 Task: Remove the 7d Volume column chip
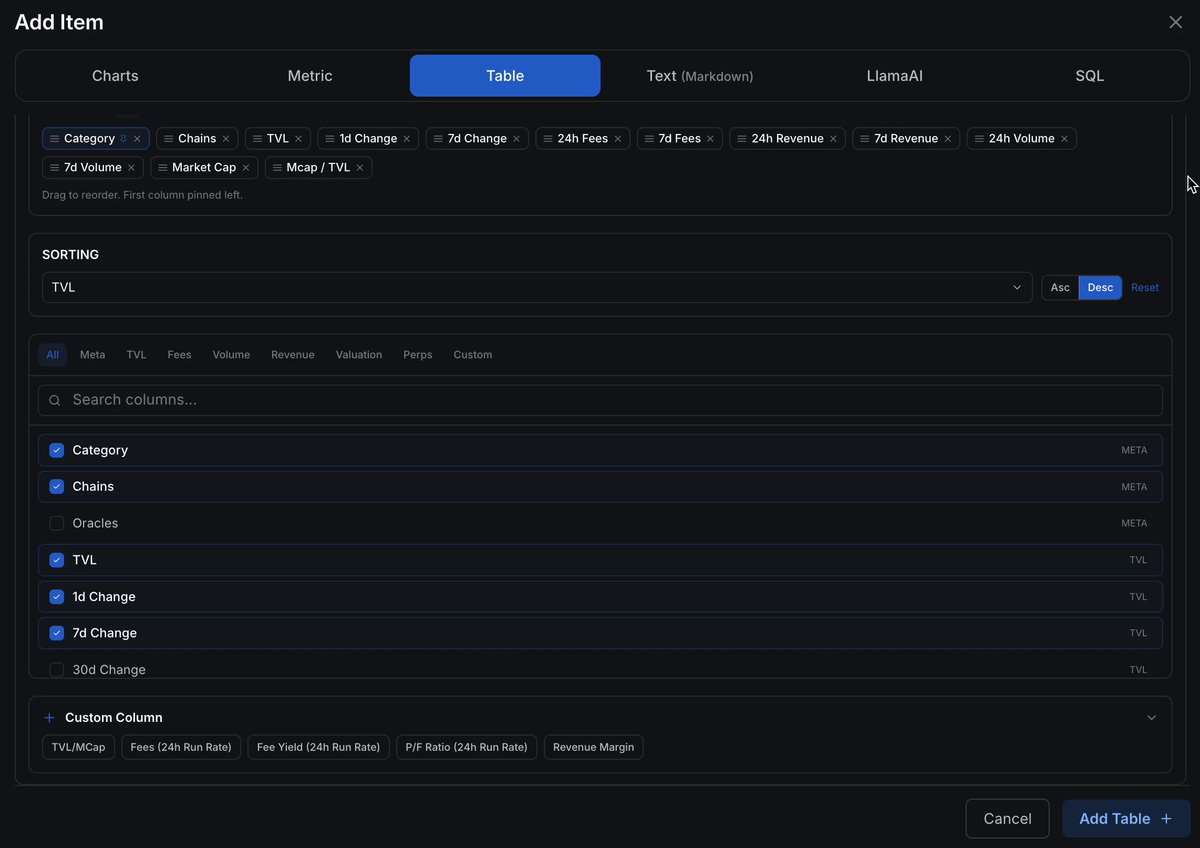coord(131,168)
